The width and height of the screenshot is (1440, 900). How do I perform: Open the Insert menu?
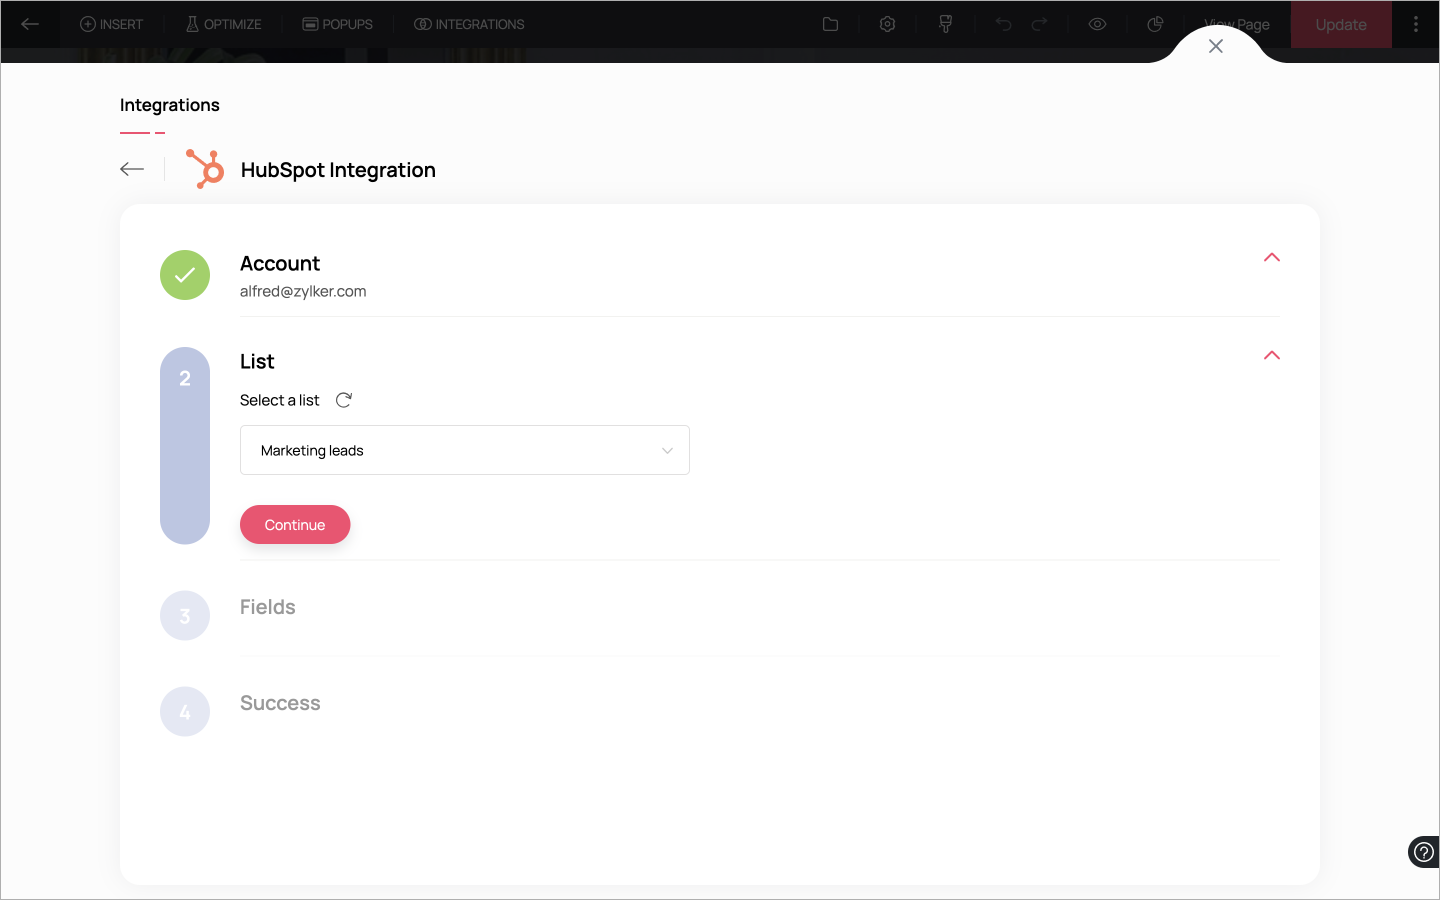pyautogui.click(x=112, y=24)
